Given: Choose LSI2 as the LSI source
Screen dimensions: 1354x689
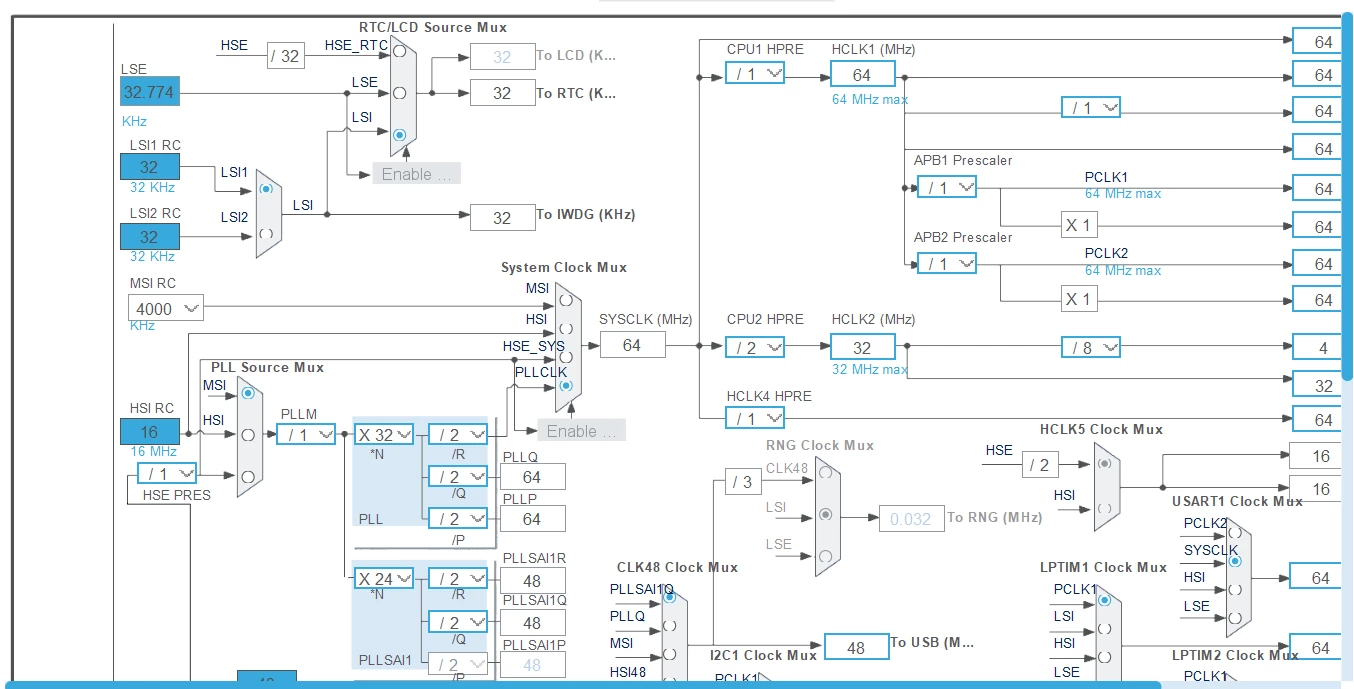Looking at the screenshot, I should pos(265,233).
